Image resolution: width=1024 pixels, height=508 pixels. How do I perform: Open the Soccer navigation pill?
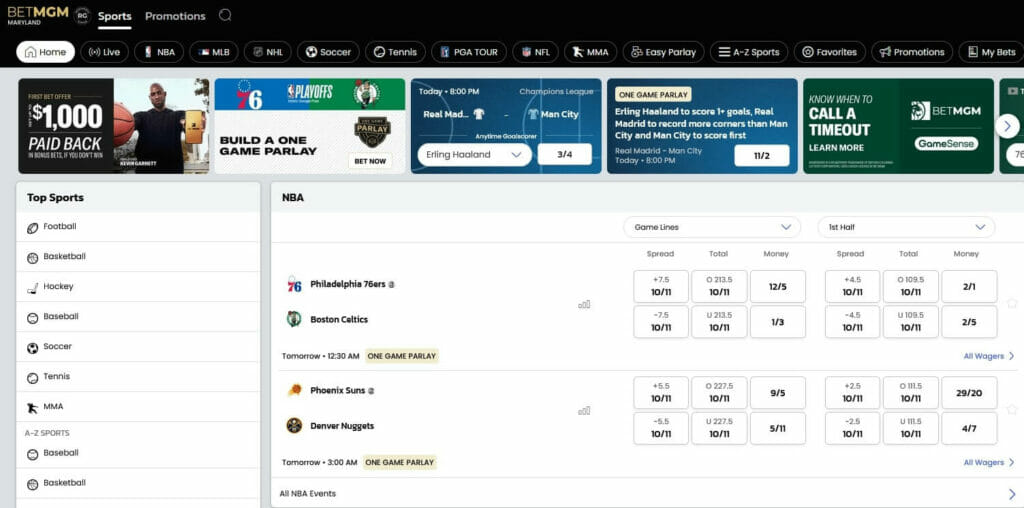pos(328,52)
